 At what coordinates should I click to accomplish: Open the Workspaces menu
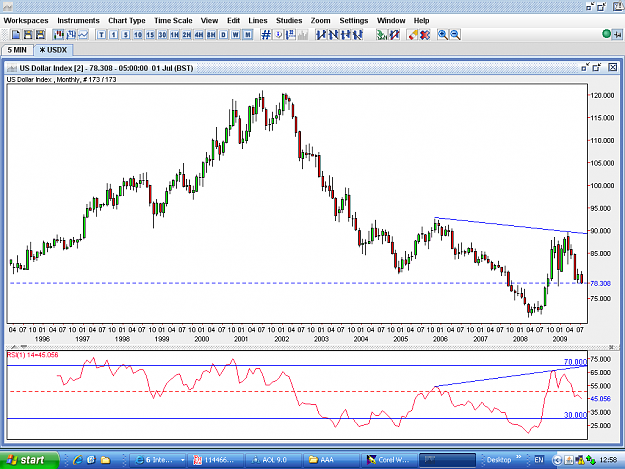(26, 21)
